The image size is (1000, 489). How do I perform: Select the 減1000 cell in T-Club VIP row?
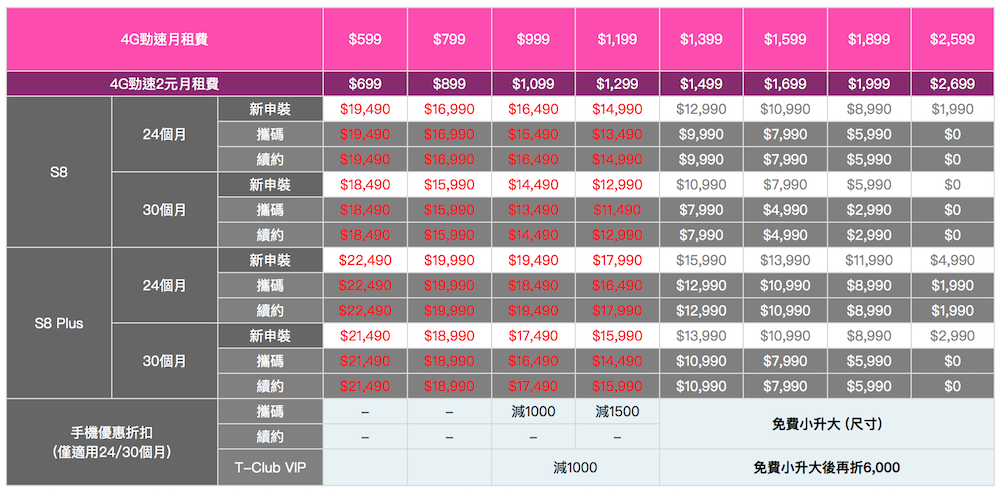(x=575, y=467)
